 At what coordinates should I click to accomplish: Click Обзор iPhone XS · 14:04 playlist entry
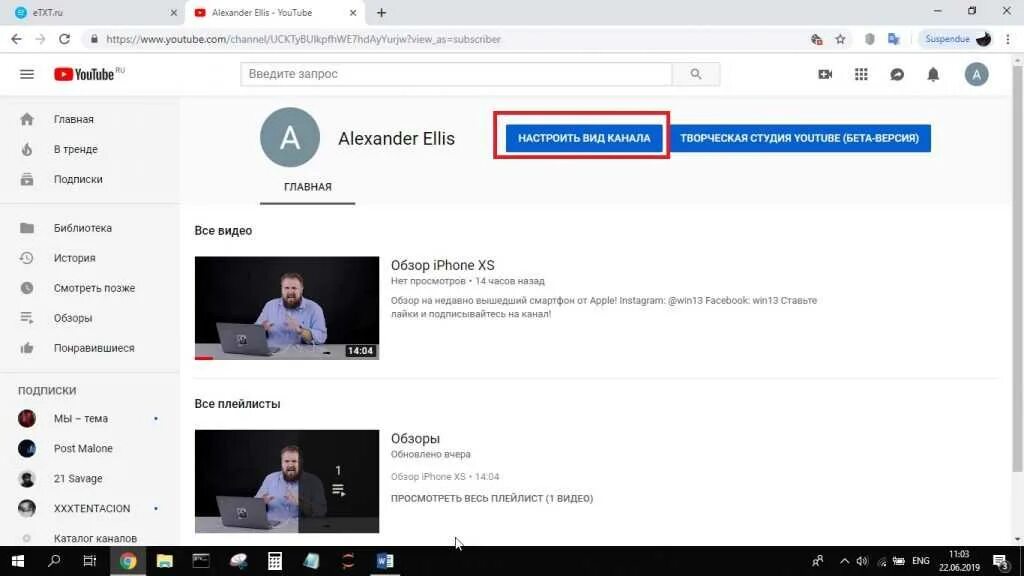[445, 477]
